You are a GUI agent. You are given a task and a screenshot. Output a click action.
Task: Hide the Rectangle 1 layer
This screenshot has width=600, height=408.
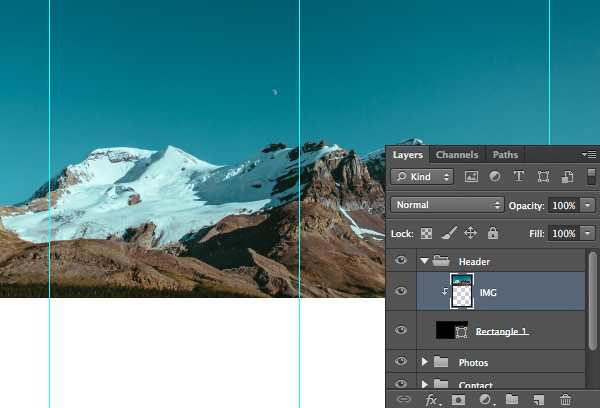[401, 330]
